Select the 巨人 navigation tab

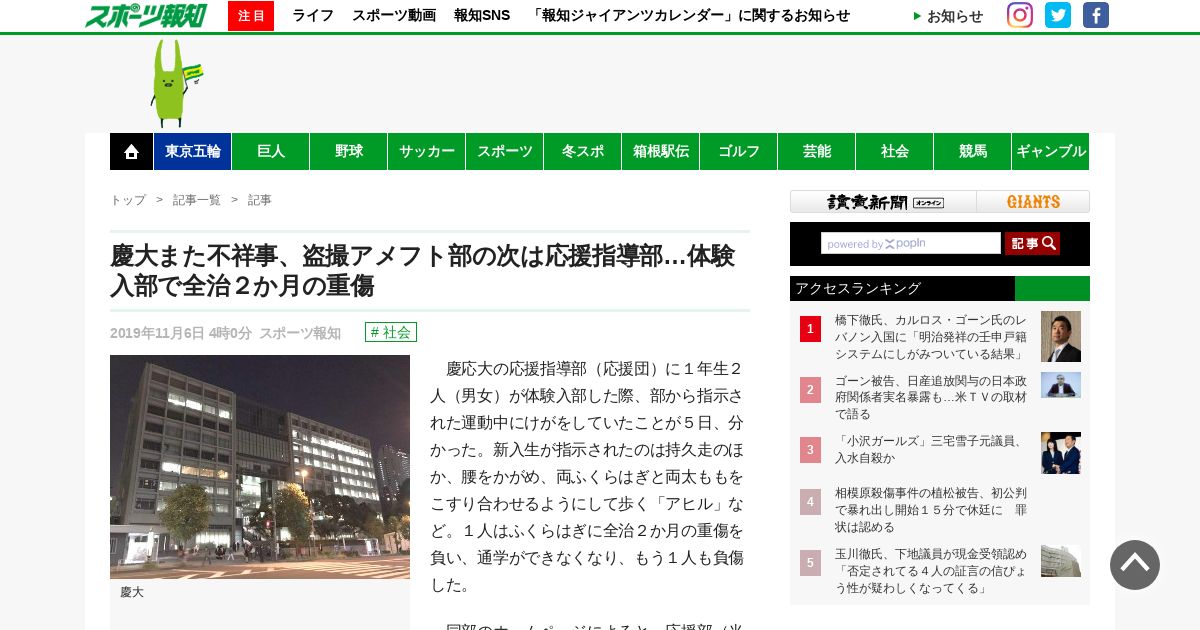pyautogui.click(x=271, y=151)
